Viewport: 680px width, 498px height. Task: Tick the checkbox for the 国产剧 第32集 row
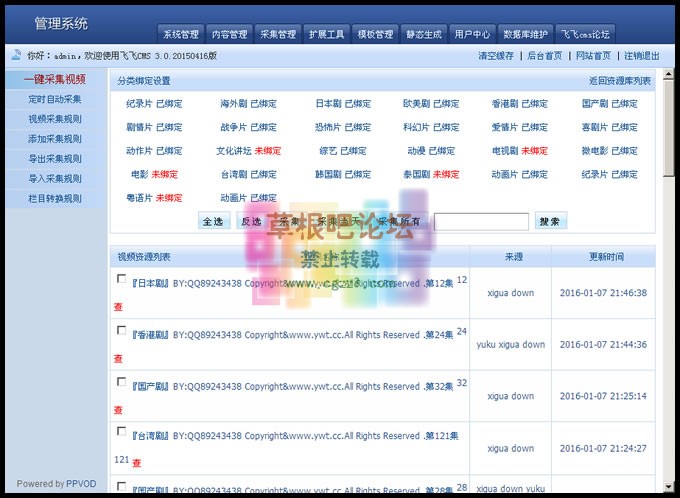pos(122,382)
